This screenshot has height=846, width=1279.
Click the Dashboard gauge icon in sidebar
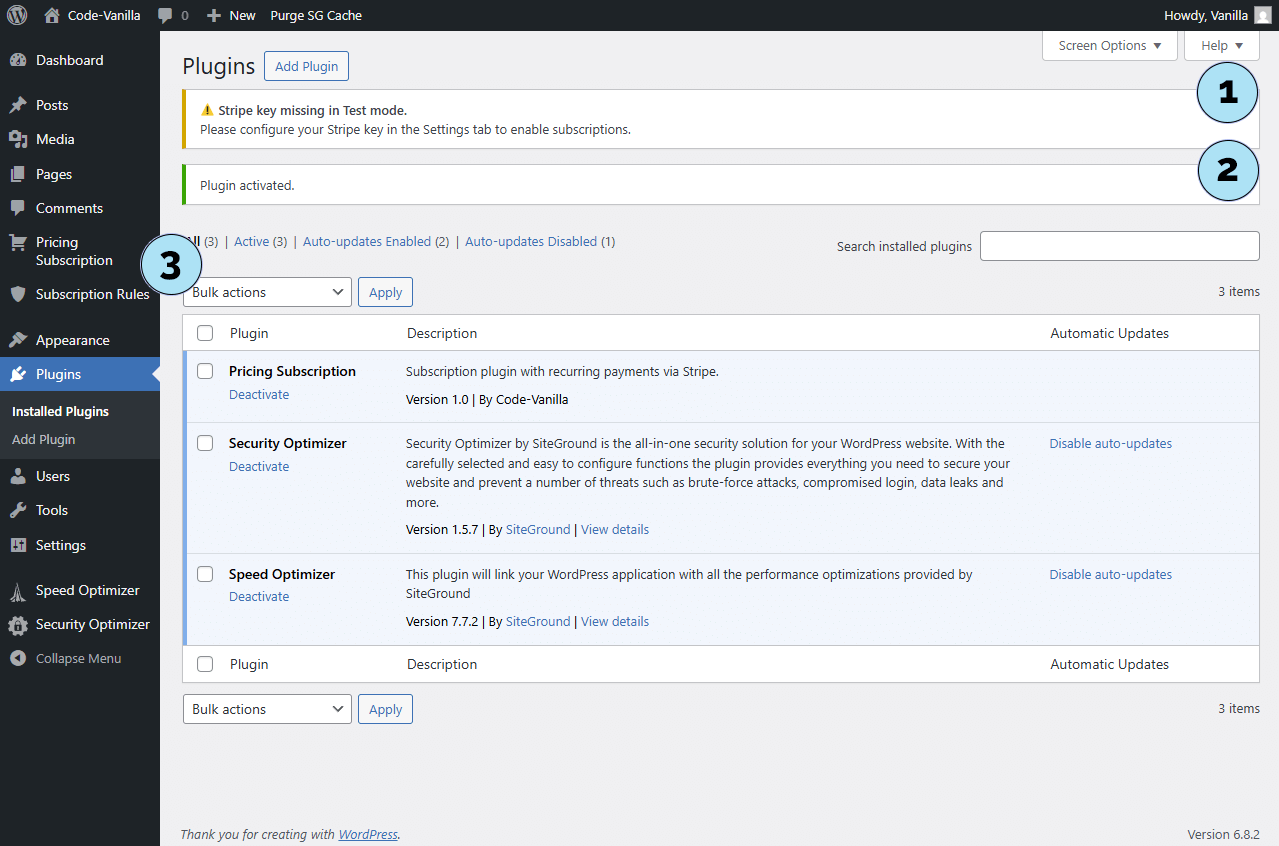17,60
